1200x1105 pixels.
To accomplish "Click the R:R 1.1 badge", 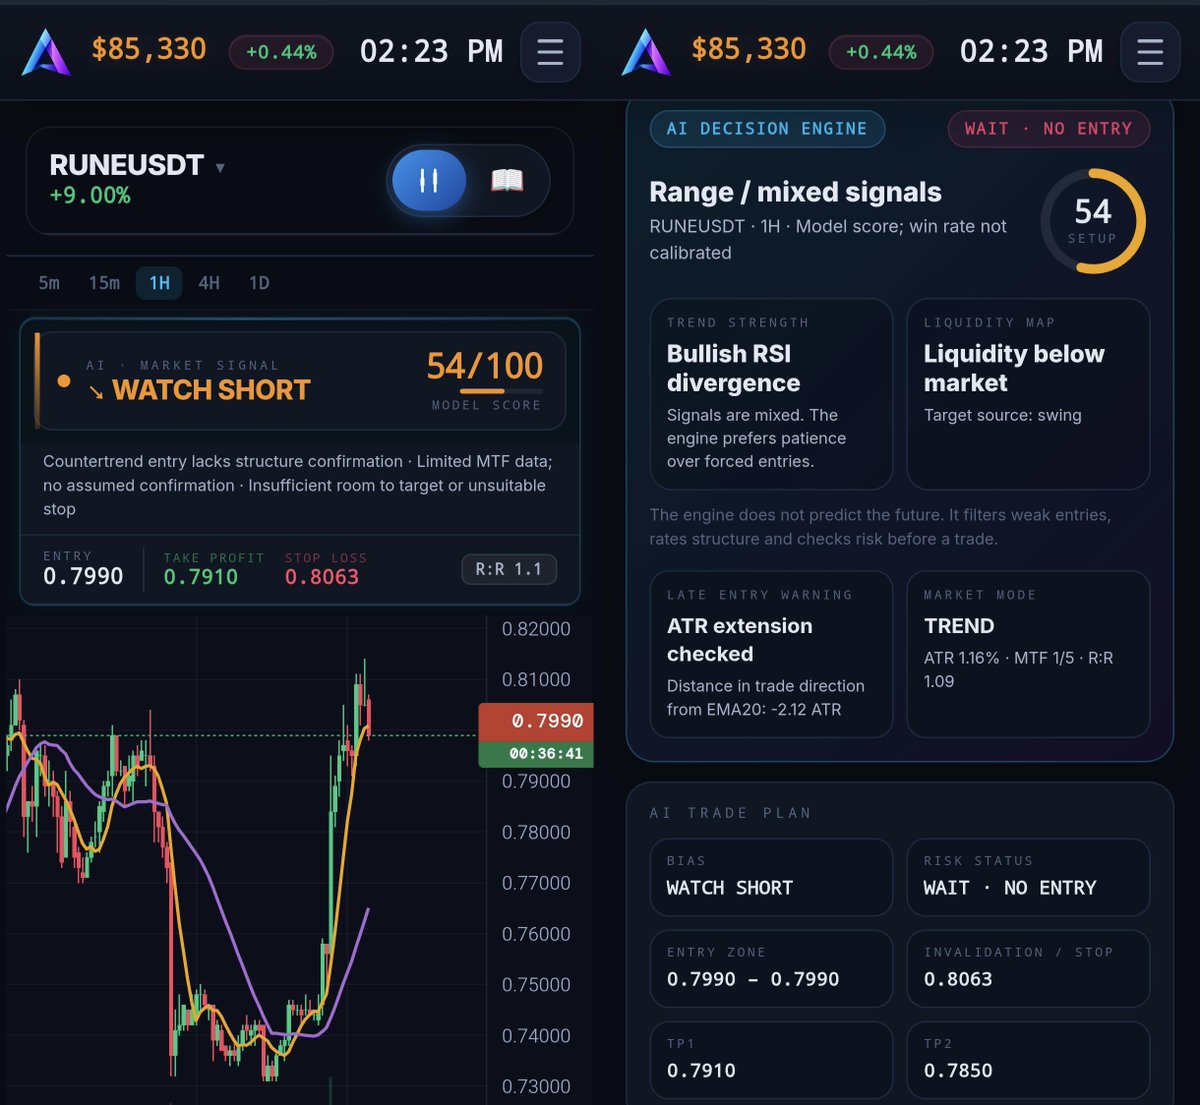I will (508, 569).
